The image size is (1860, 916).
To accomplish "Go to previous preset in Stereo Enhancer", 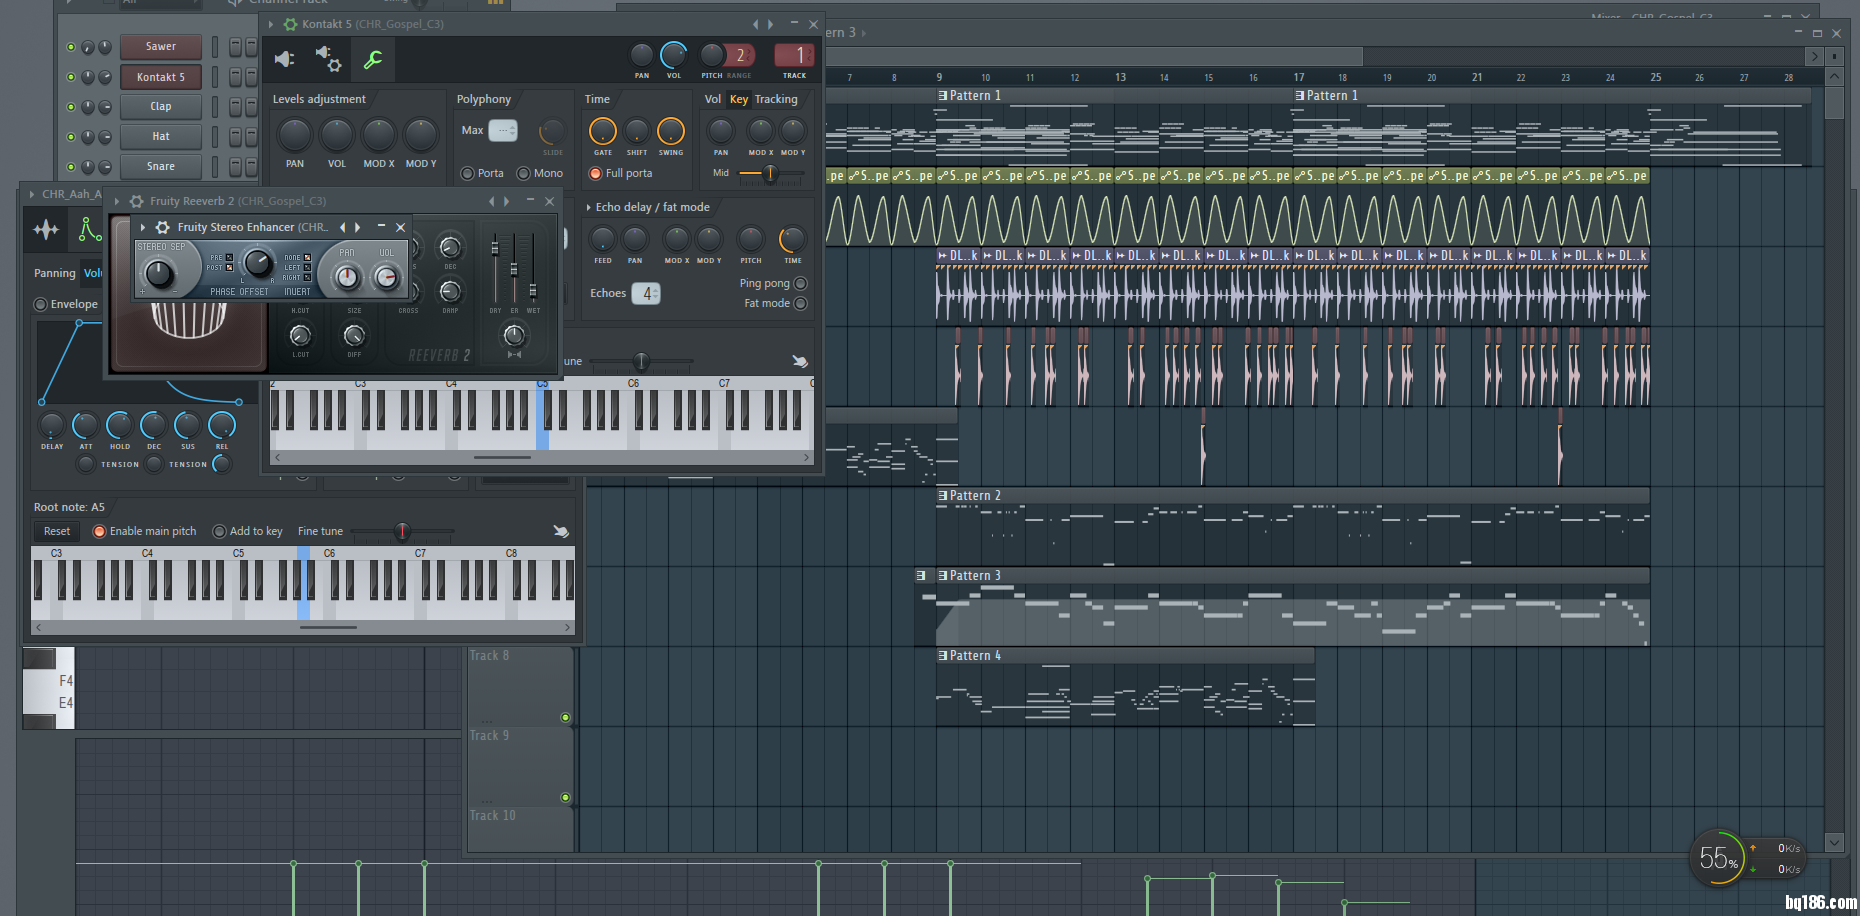I will pyautogui.click(x=343, y=227).
